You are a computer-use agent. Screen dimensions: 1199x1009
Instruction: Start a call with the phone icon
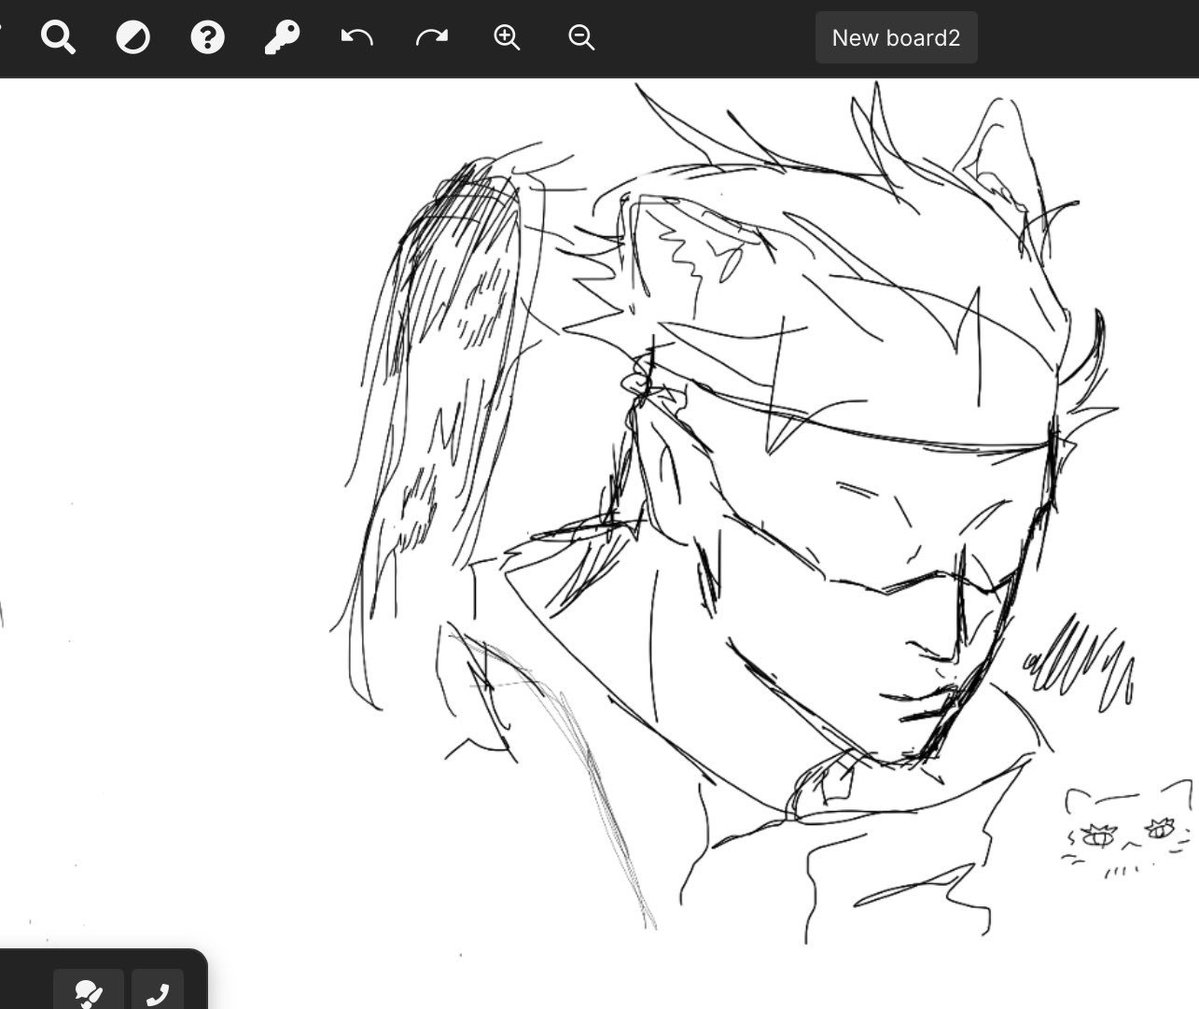point(158,993)
